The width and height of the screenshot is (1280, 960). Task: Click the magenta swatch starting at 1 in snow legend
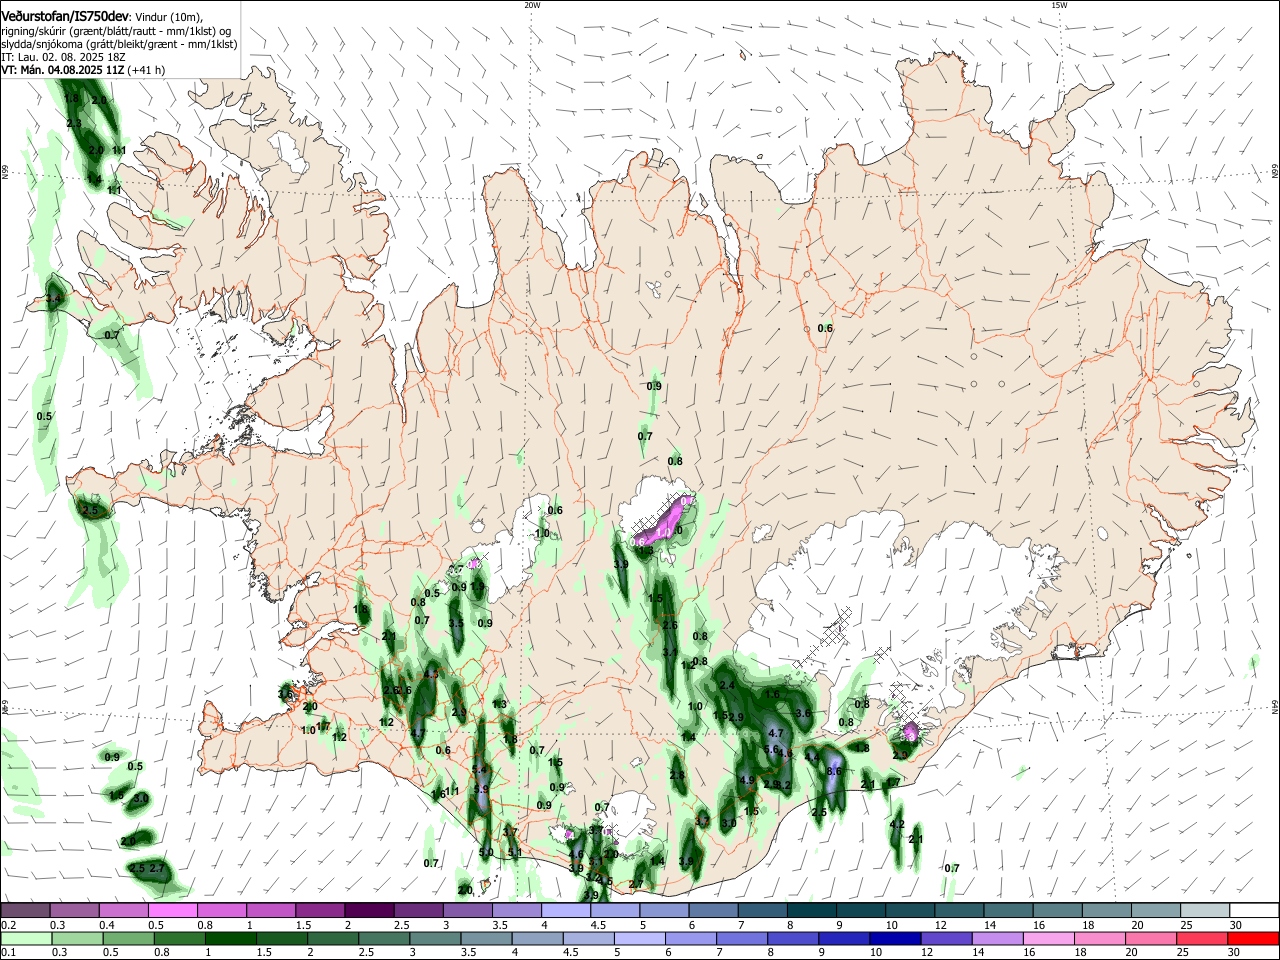pos(271,910)
